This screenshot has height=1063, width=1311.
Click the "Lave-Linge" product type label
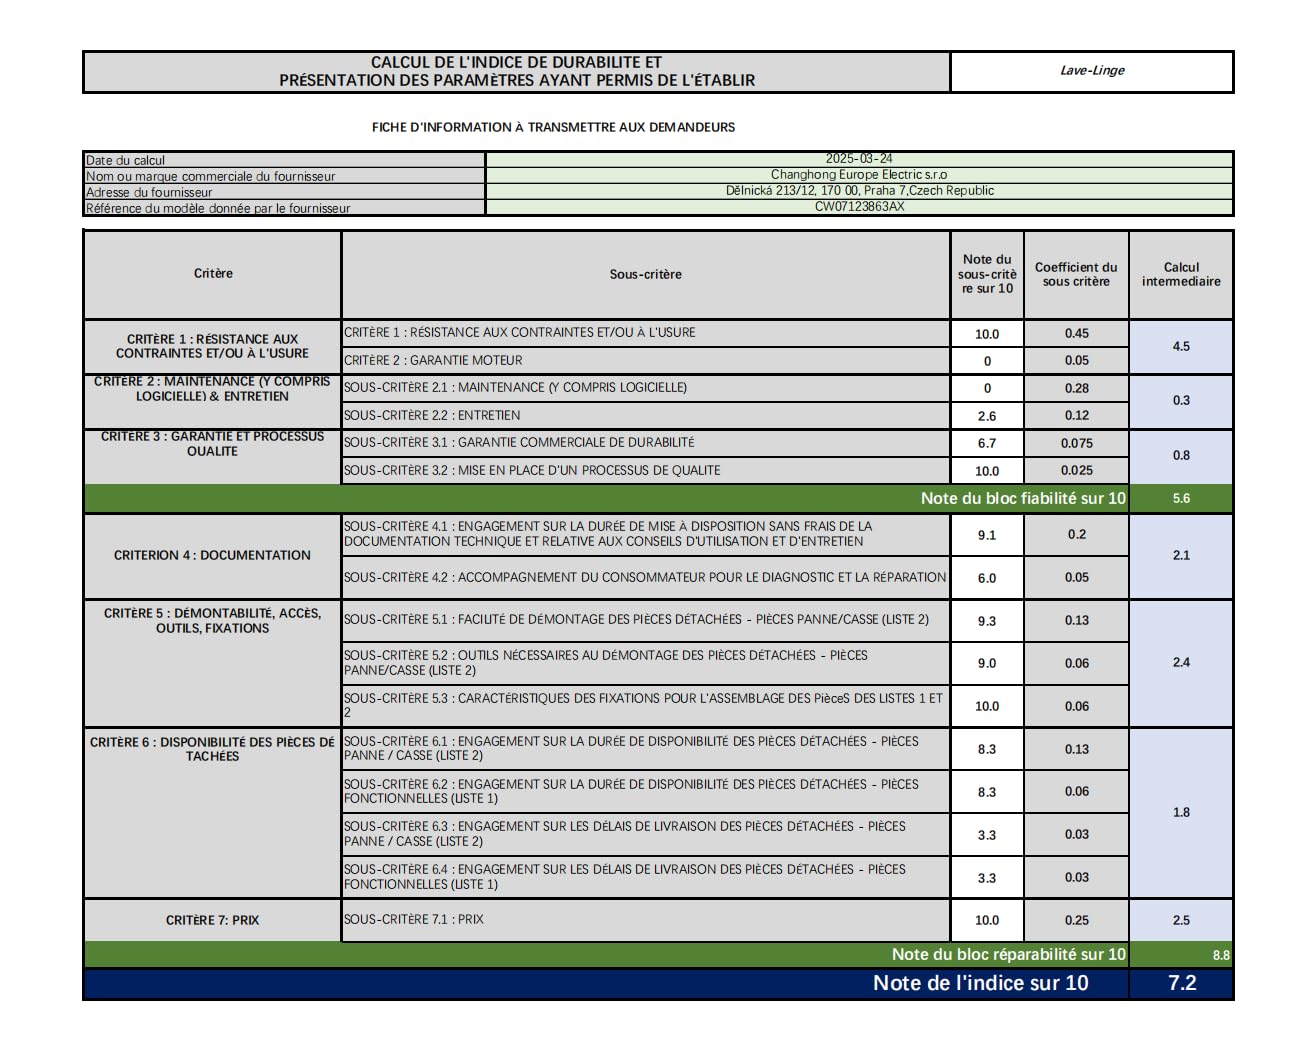tap(1092, 70)
